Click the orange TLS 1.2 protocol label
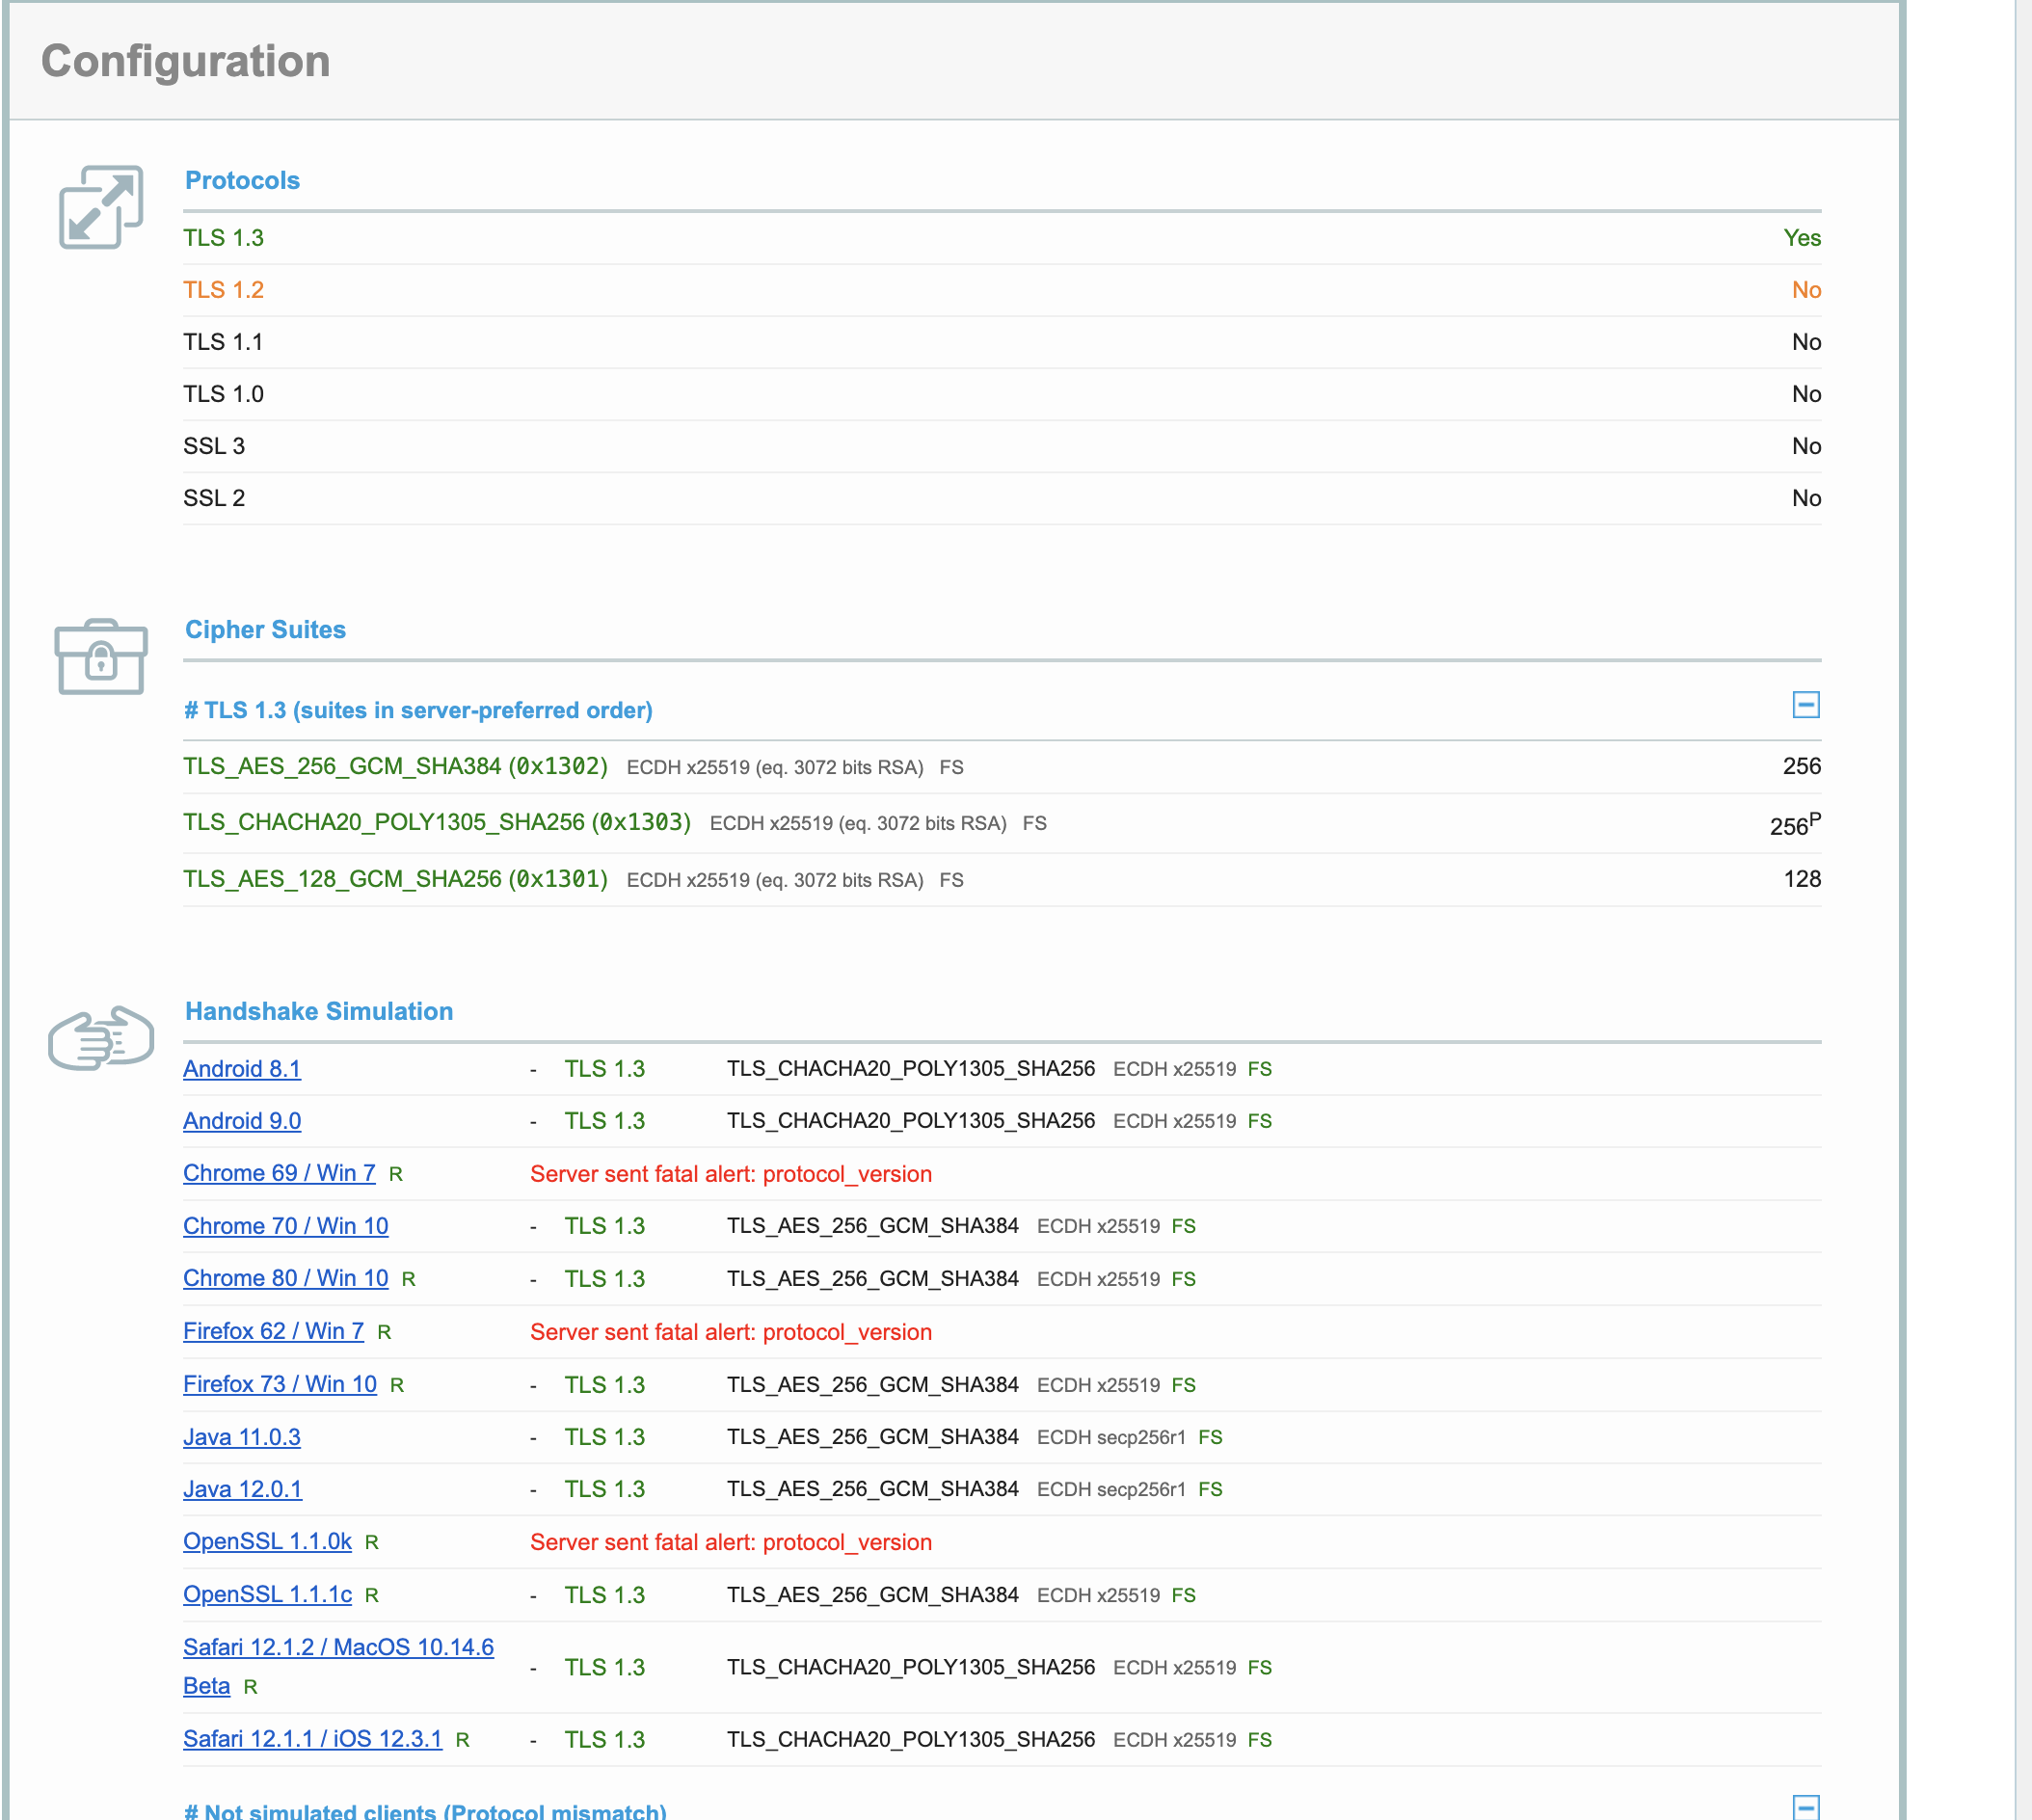The height and width of the screenshot is (1820, 2032). click(224, 290)
